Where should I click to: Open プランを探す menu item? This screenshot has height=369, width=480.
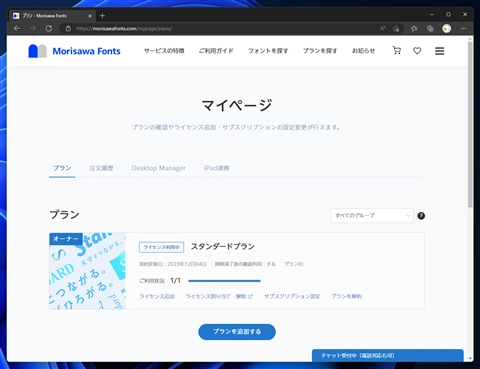coord(320,51)
